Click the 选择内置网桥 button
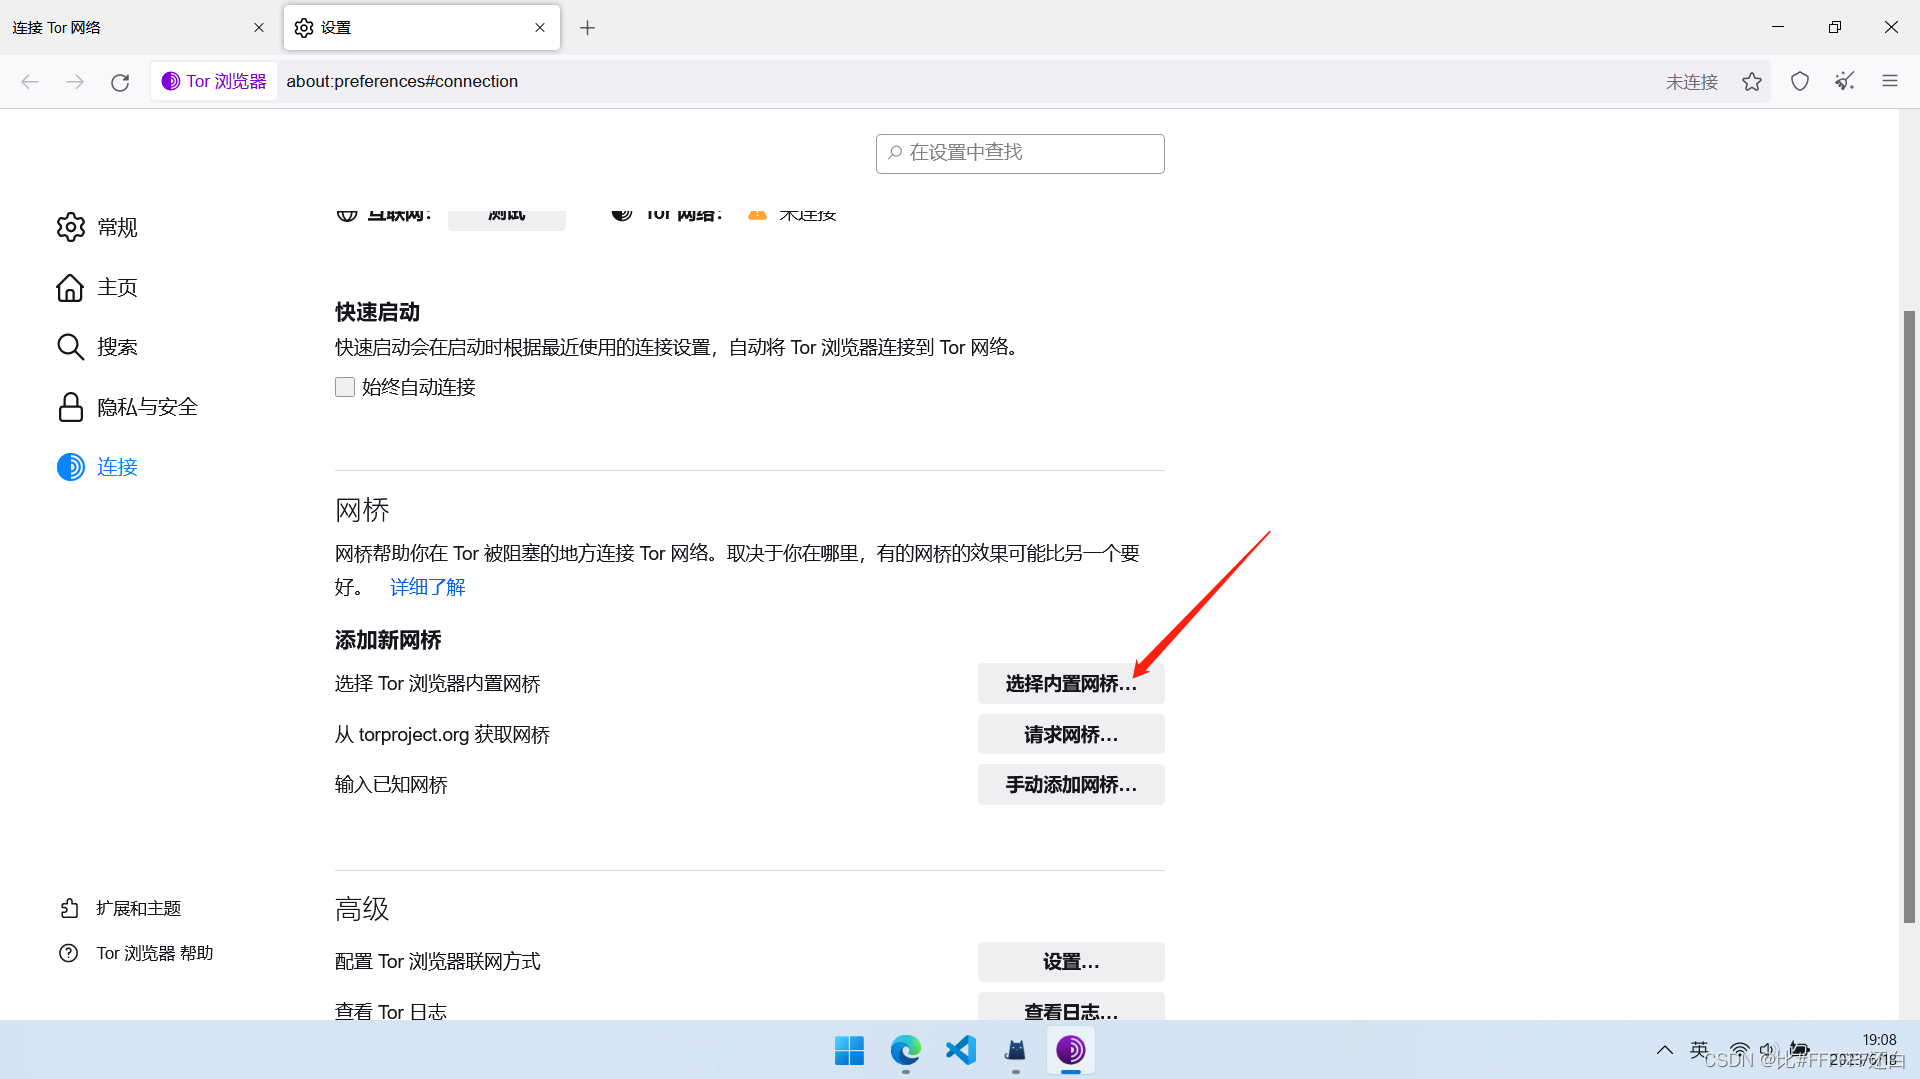 pyautogui.click(x=1070, y=683)
